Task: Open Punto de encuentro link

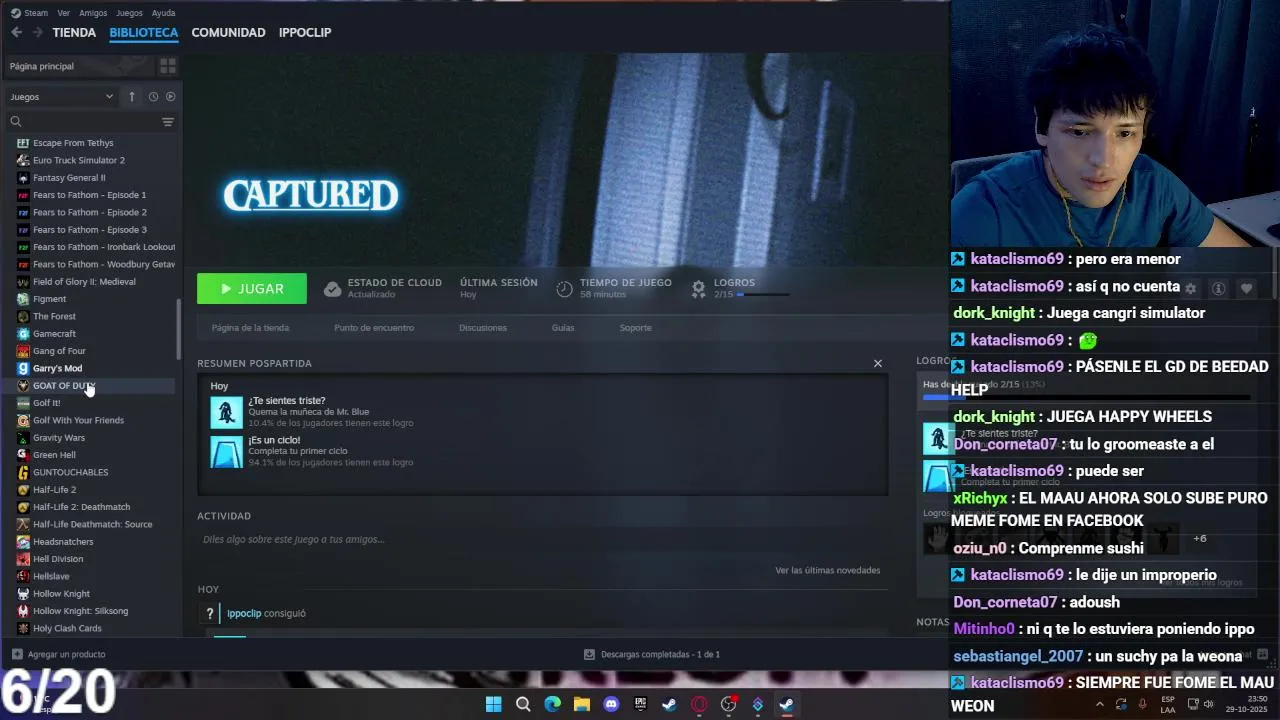Action: tap(374, 328)
